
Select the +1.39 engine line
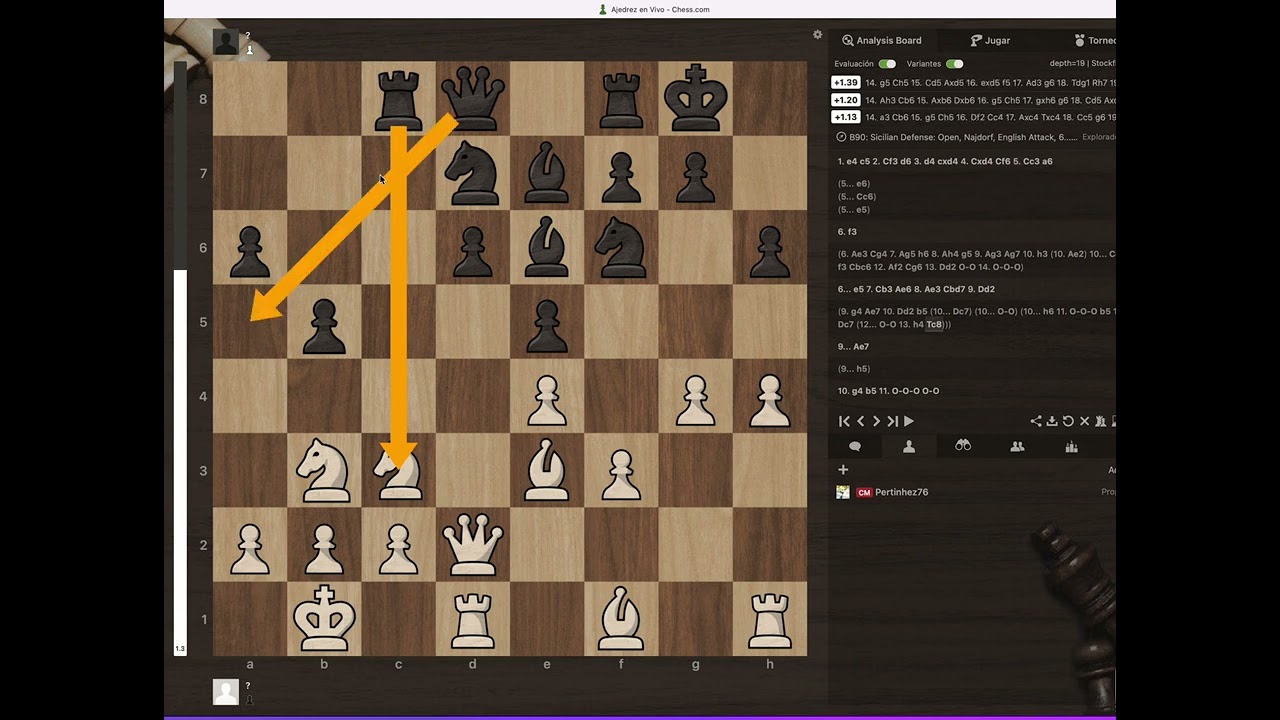(975, 83)
